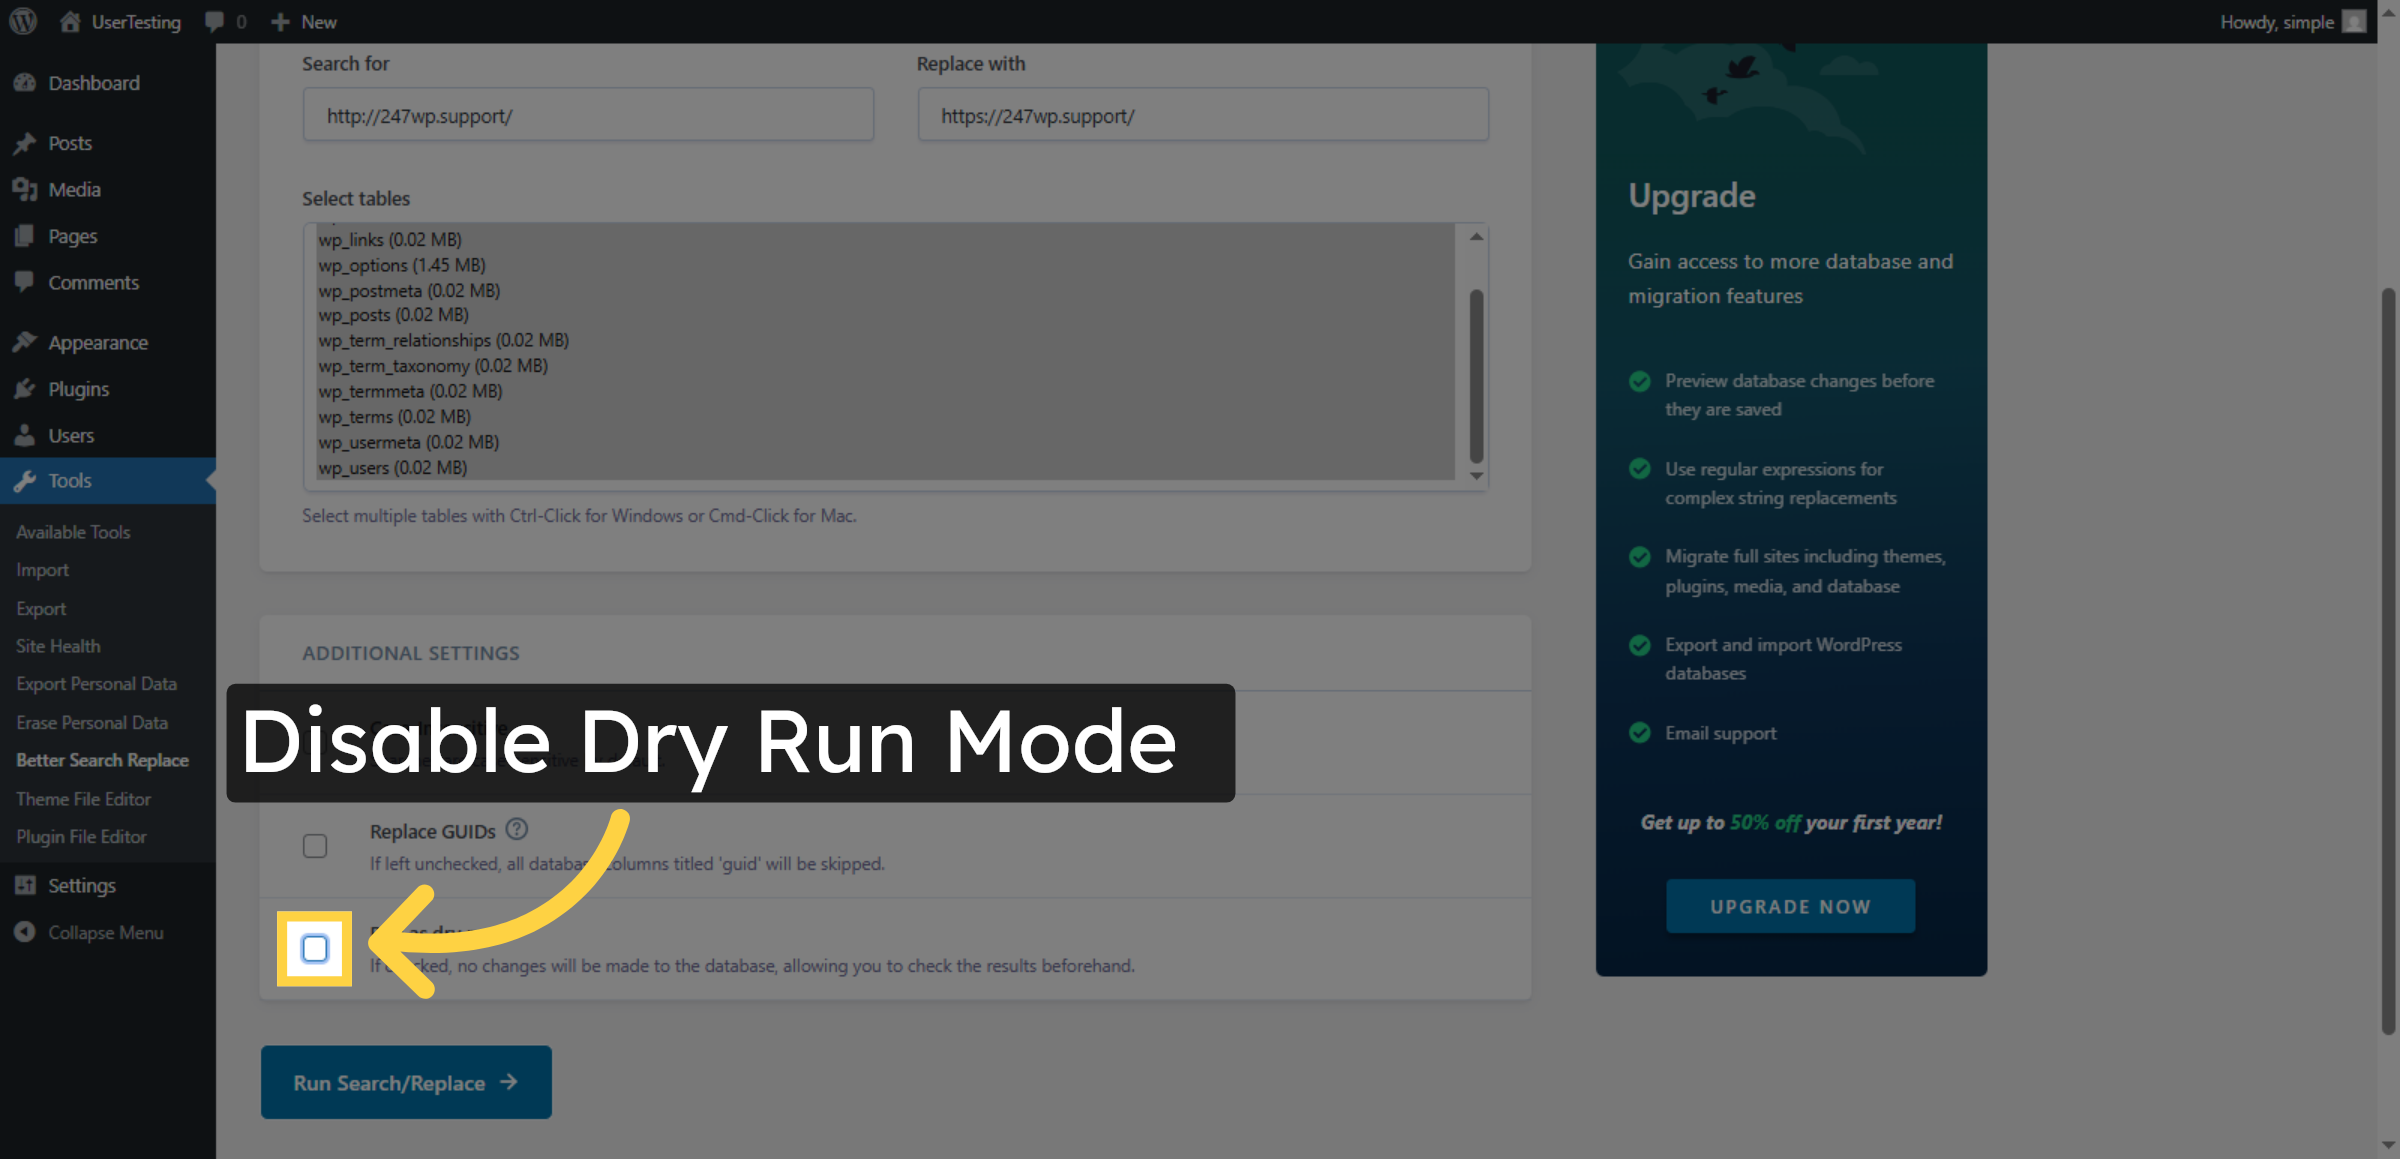Click the help icon next to Replace GUIDs
Viewport: 2400px width, 1159px height.
tap(517, 827)
